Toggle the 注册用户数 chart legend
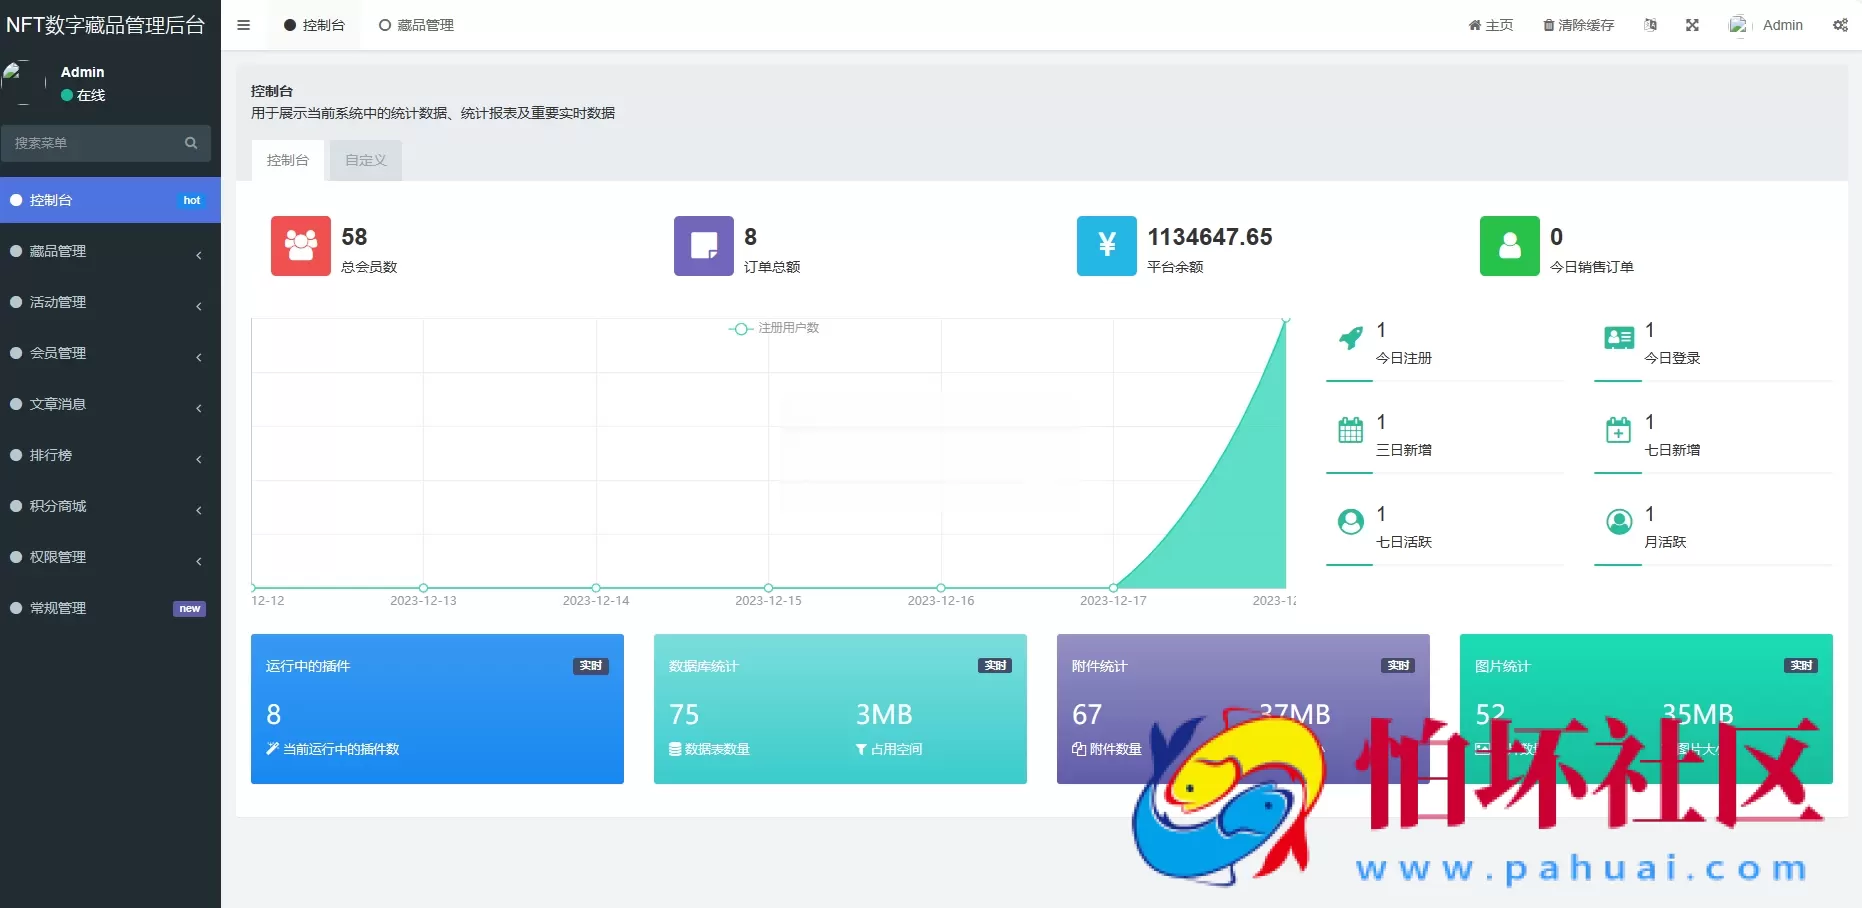 point(775,328)
